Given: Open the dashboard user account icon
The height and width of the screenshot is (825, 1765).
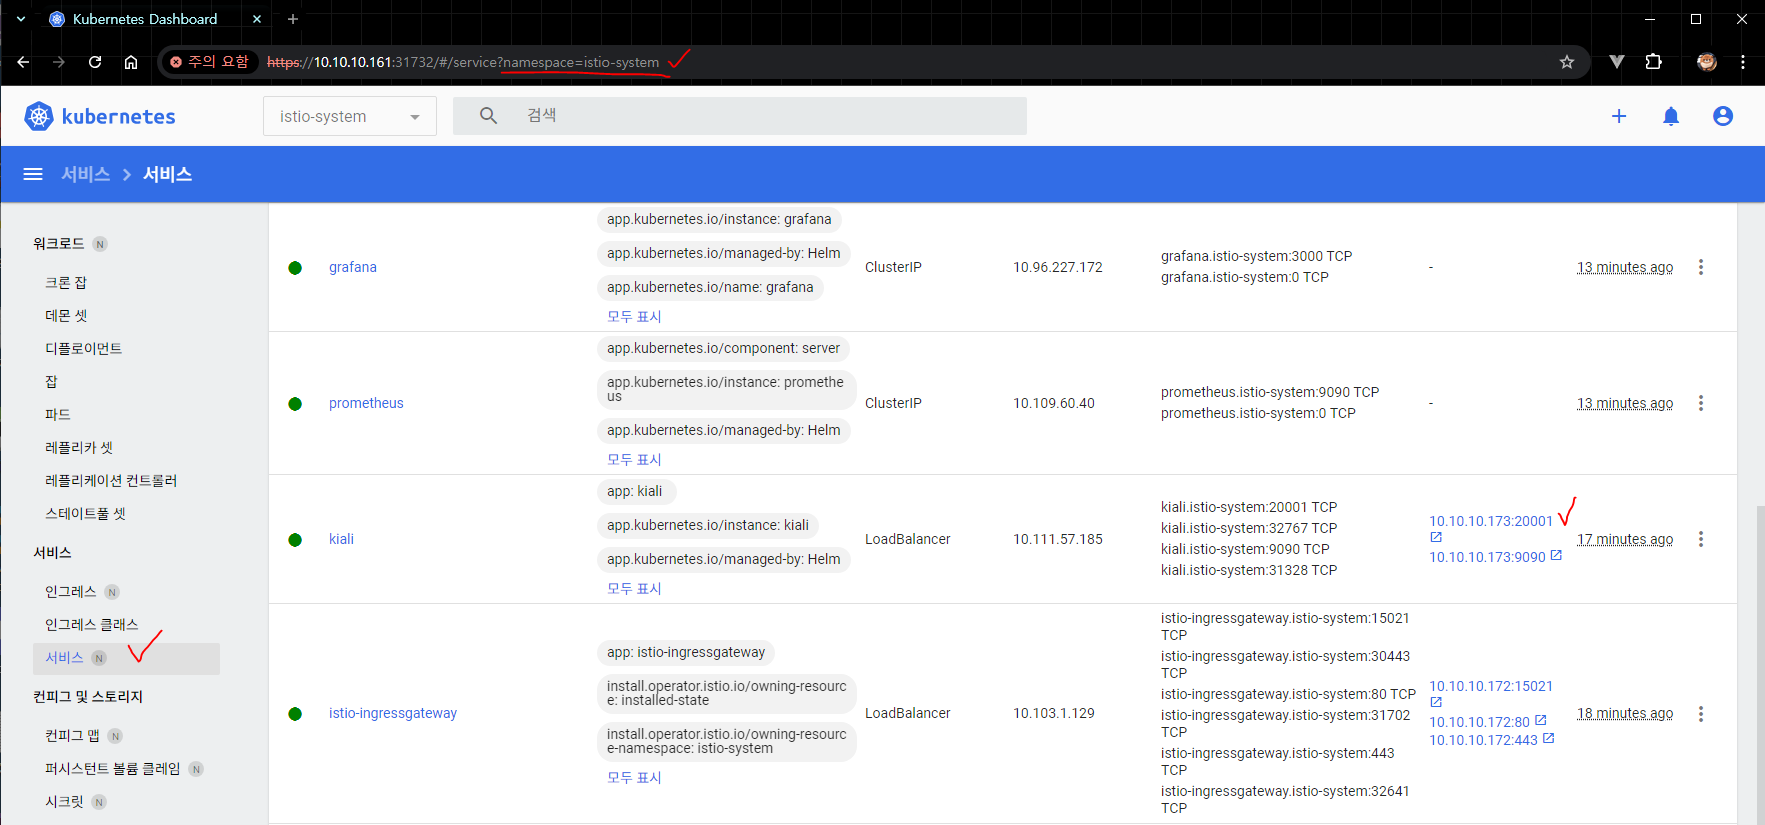Looking at the screenshot, I should coord(1723,116).
